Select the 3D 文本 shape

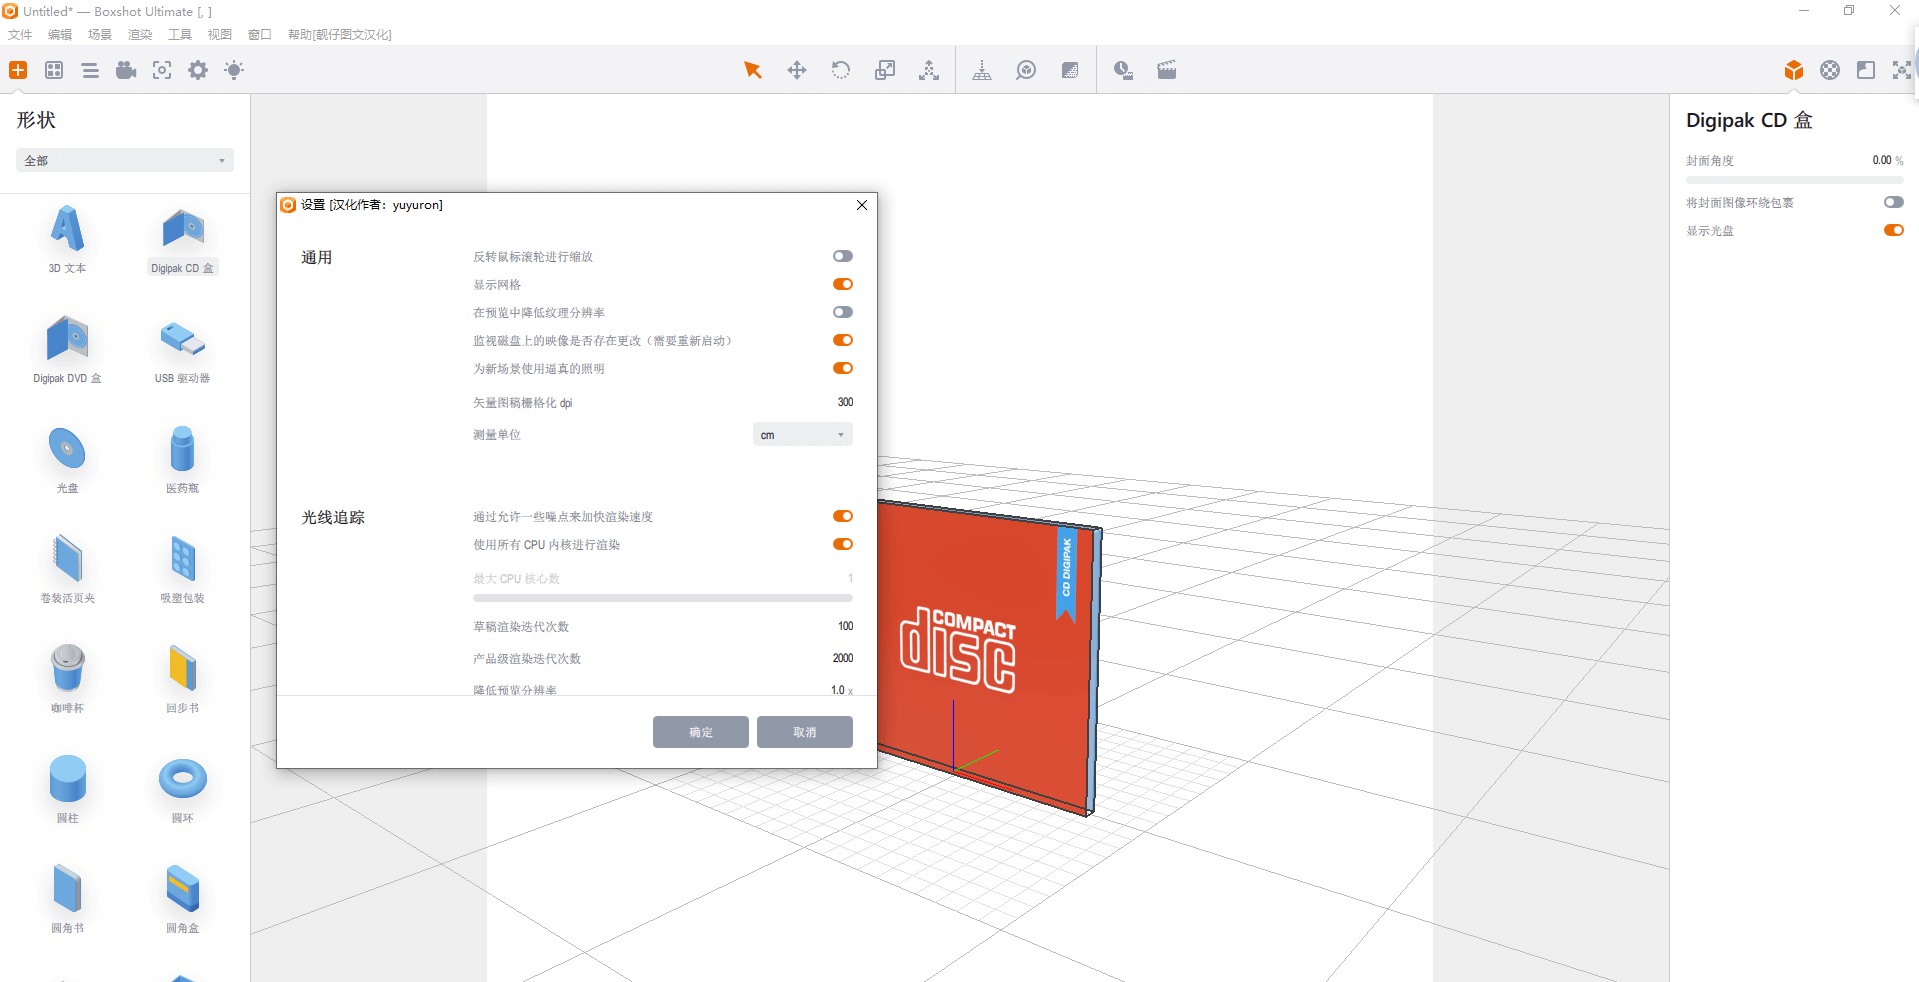tap(67, 239)
